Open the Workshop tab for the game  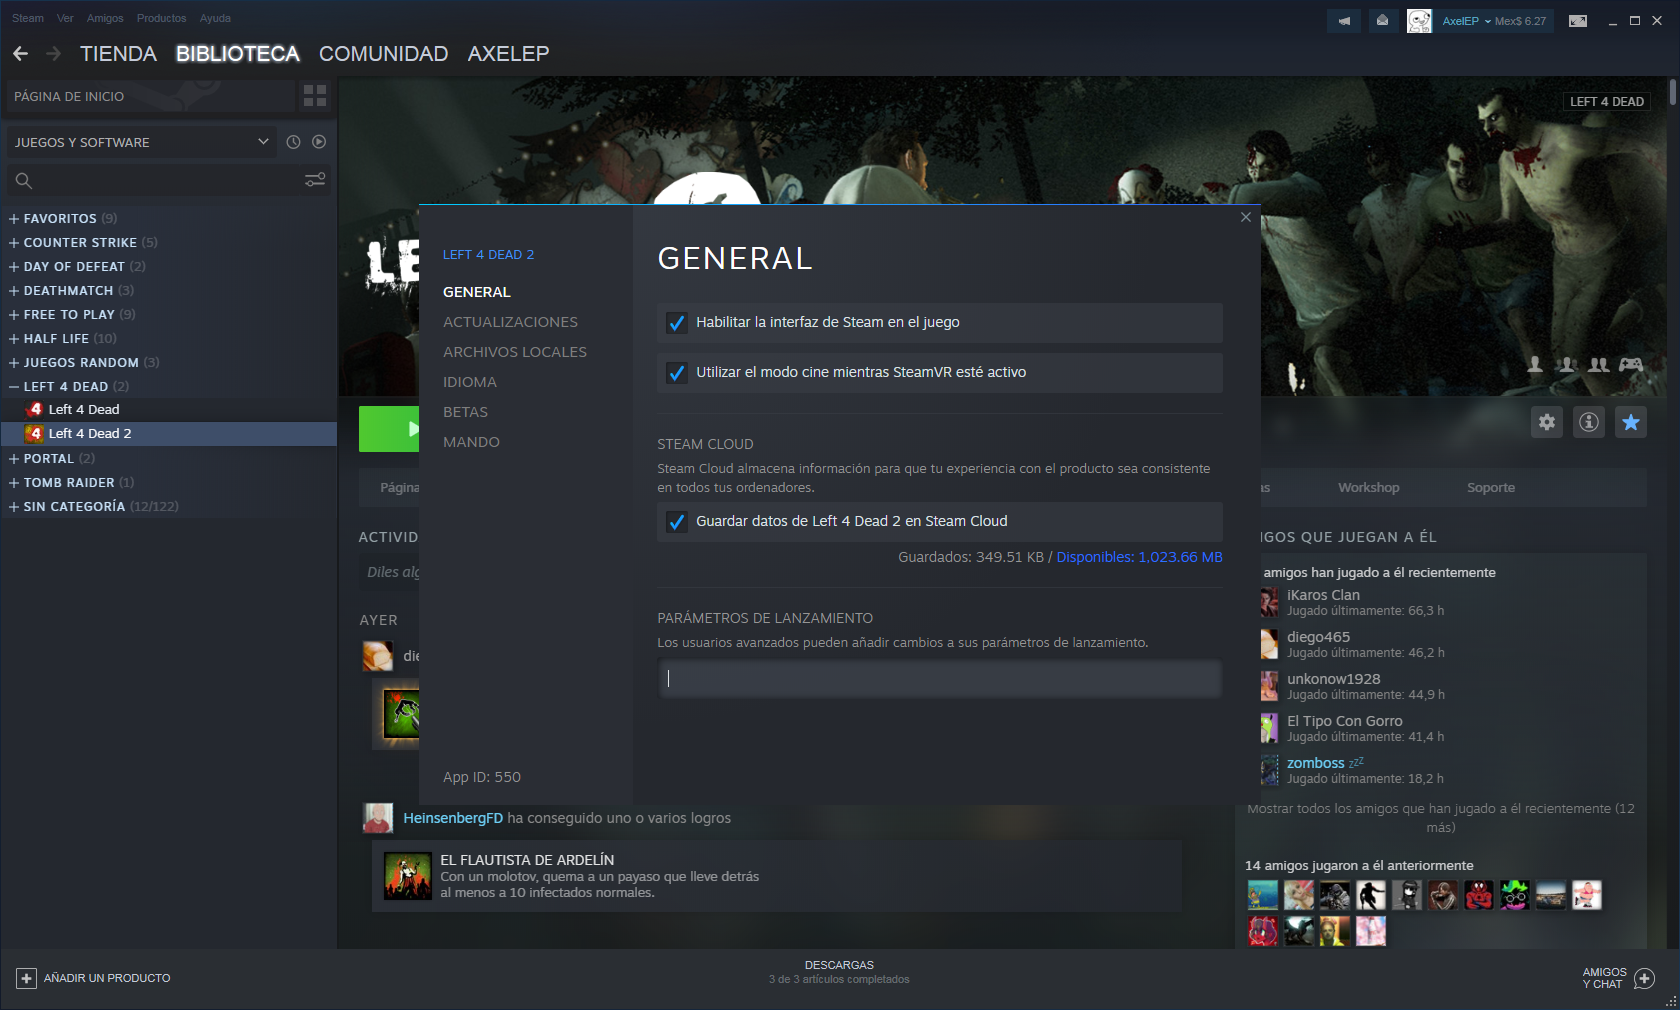point(1369,488)
